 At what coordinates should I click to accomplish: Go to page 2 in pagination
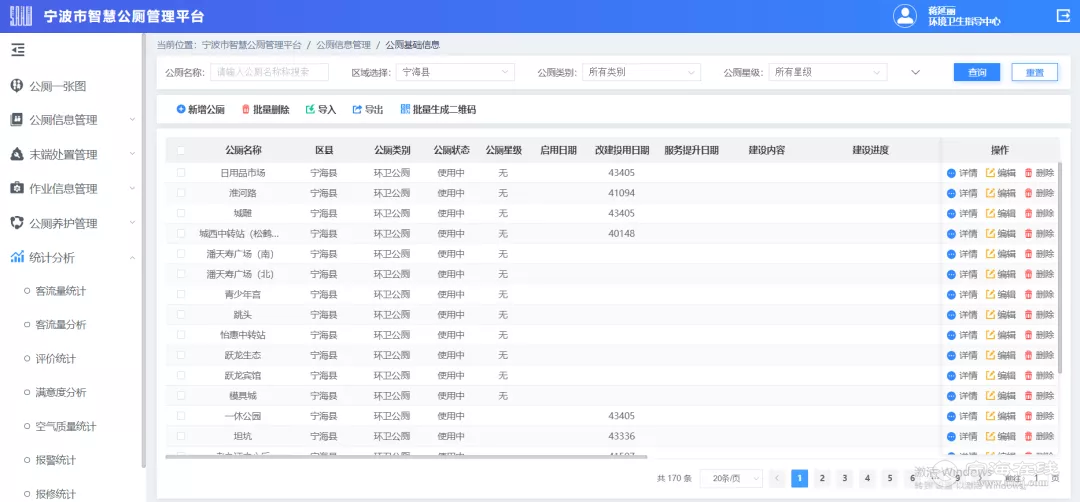822,478
